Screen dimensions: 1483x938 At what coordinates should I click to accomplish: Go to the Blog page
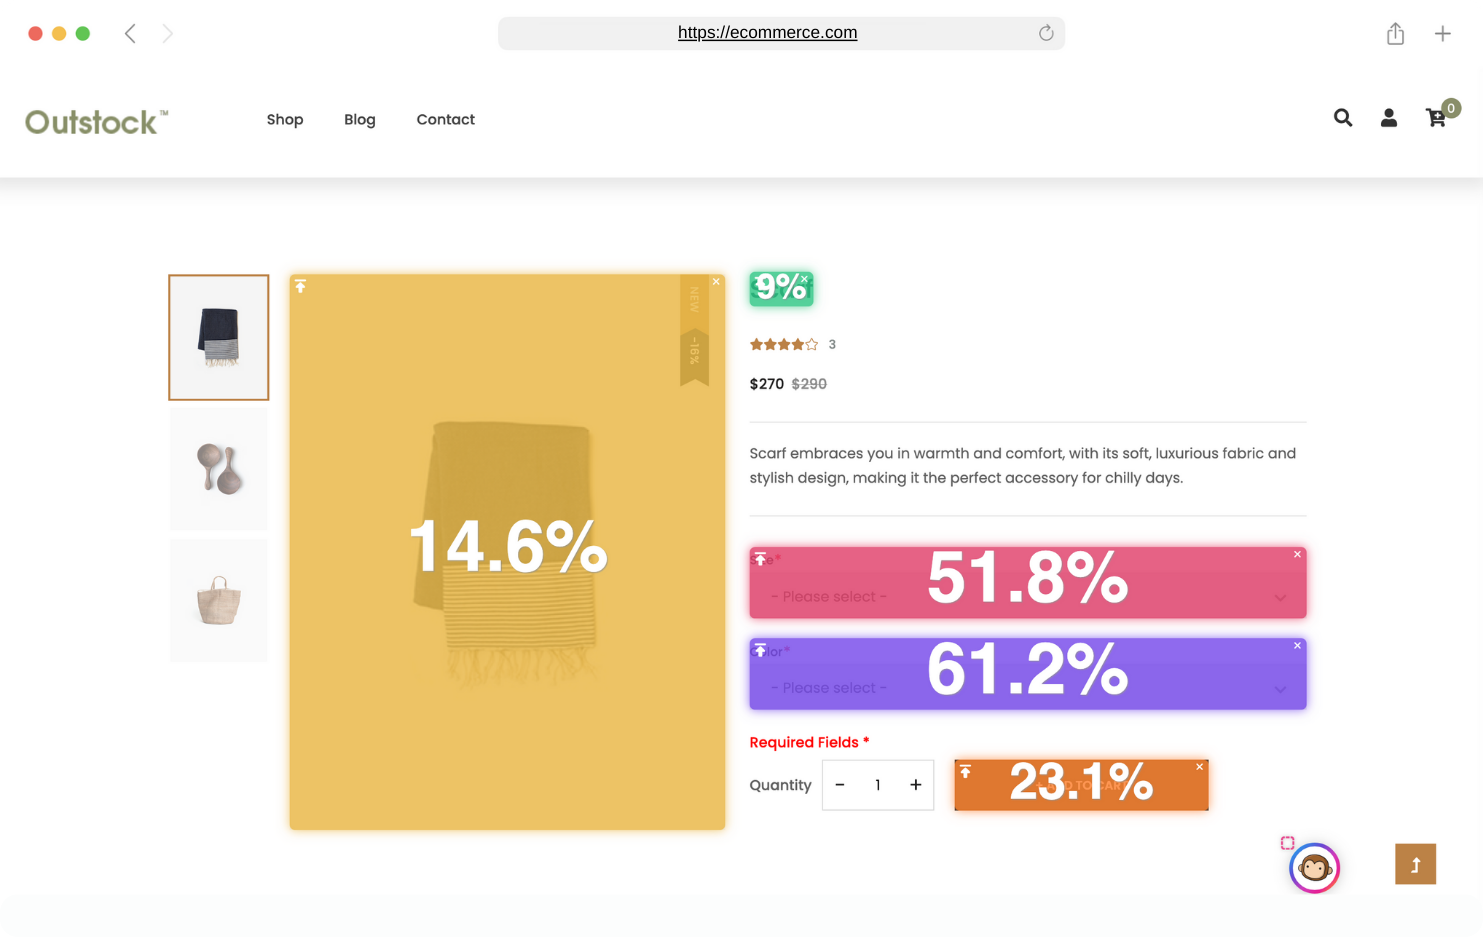click(359, 119)
